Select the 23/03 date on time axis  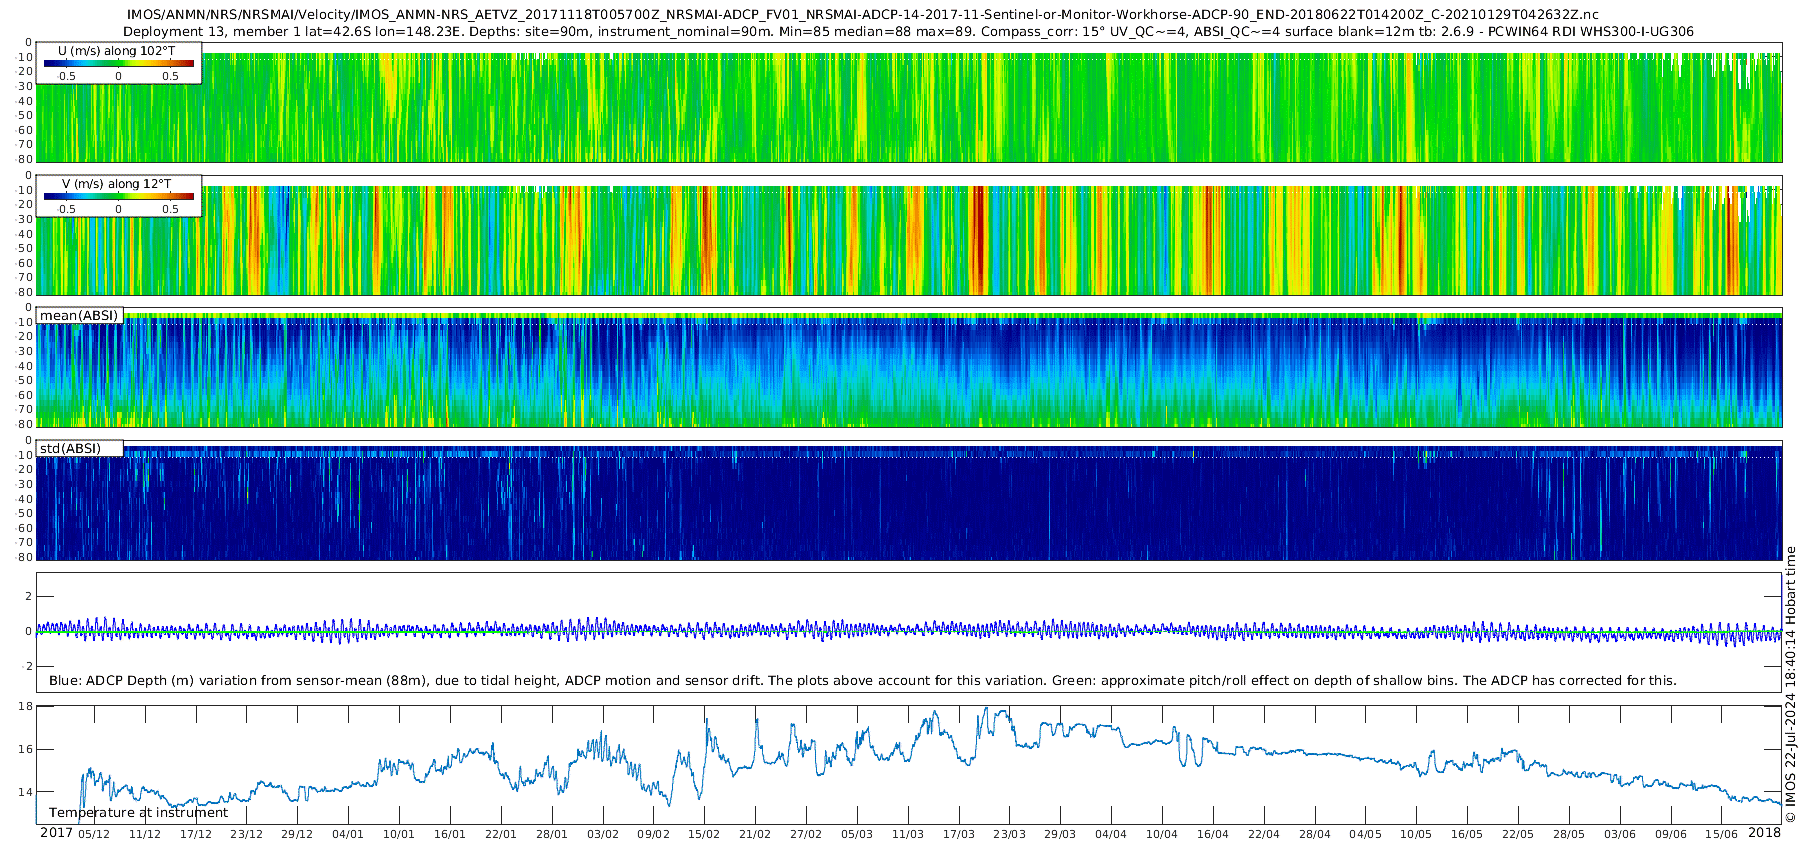1009,834
